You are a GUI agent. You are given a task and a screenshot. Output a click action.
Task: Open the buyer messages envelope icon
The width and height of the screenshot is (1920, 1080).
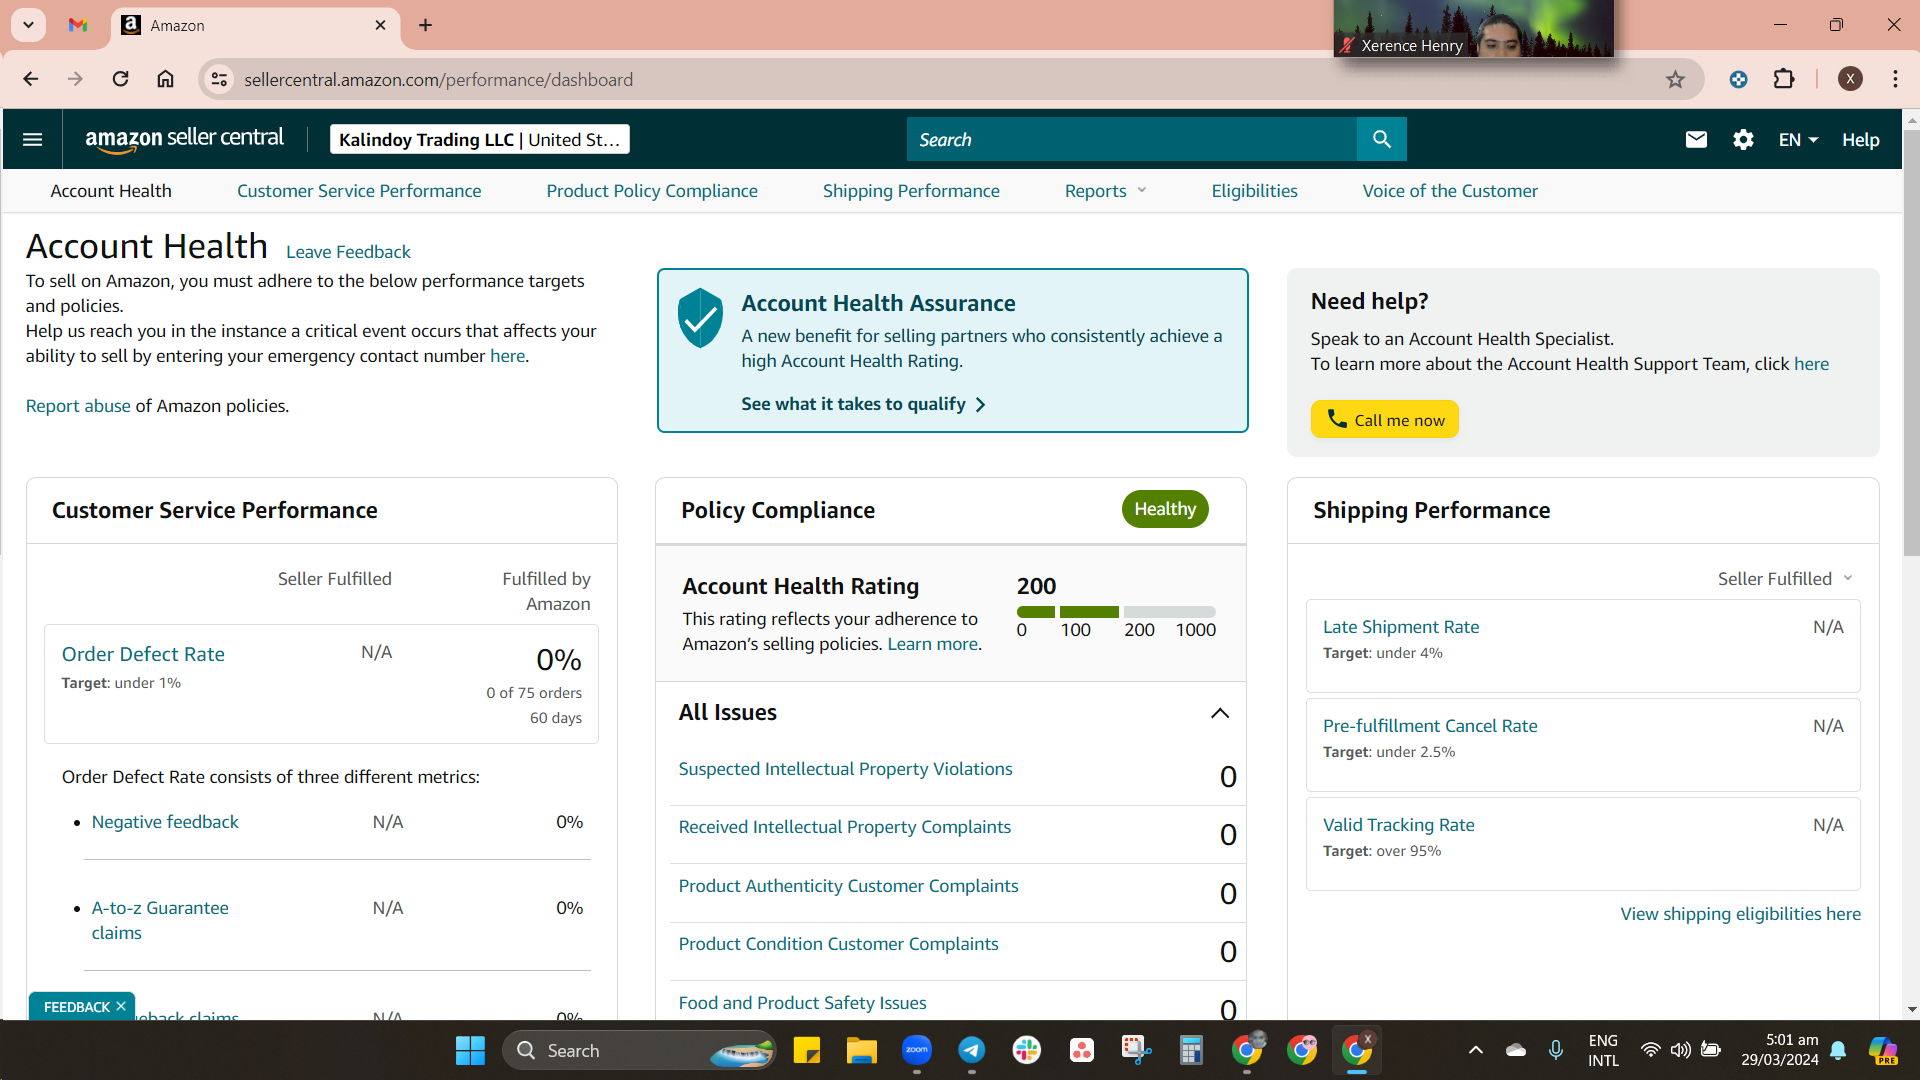[1696, 140]
